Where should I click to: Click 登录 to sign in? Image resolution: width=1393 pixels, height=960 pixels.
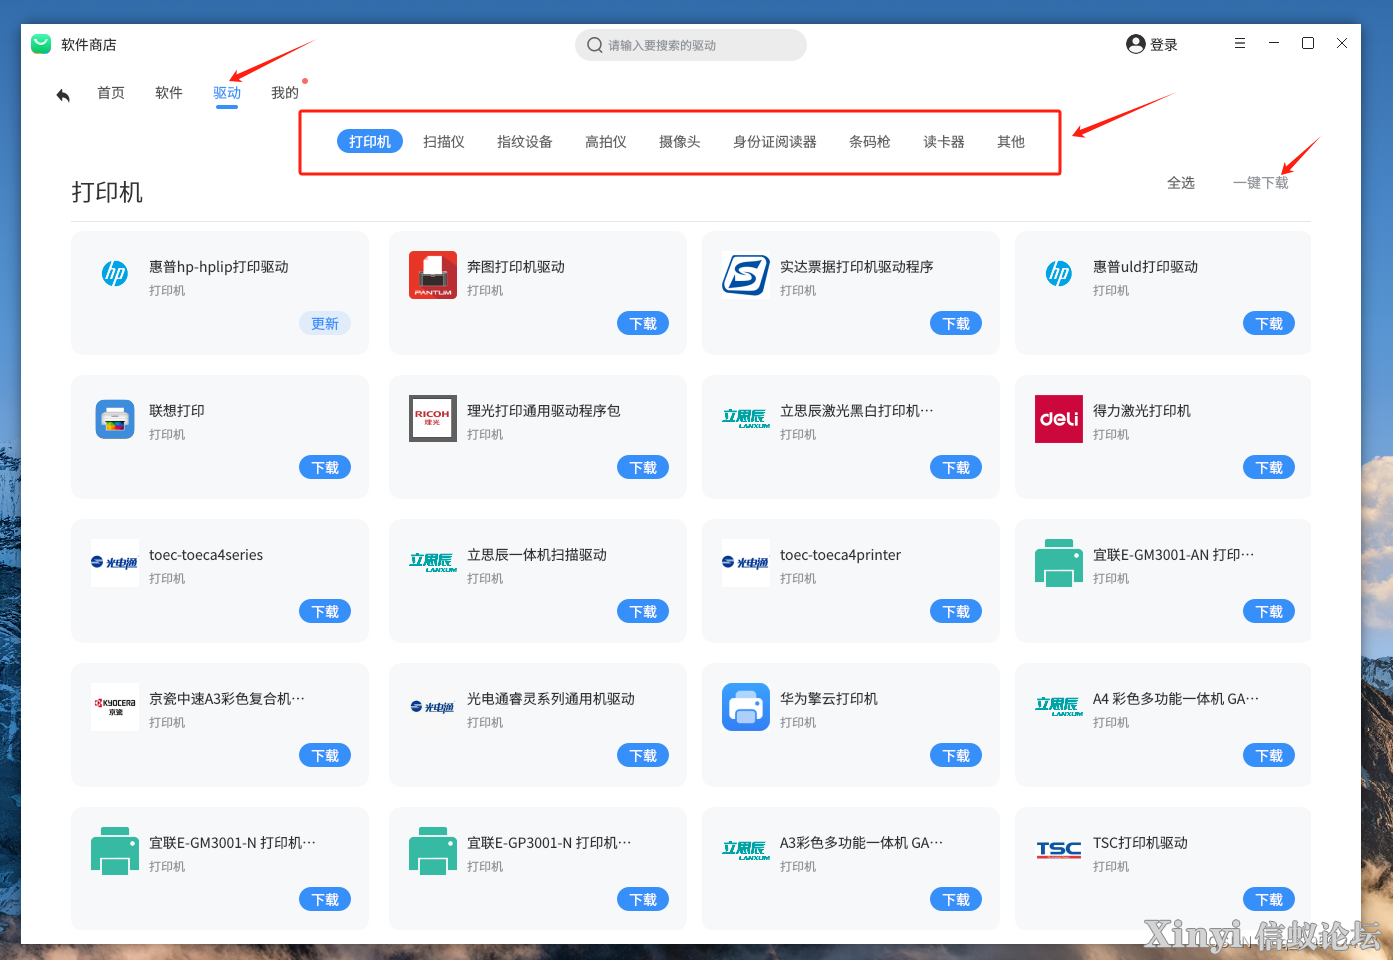1164,45
